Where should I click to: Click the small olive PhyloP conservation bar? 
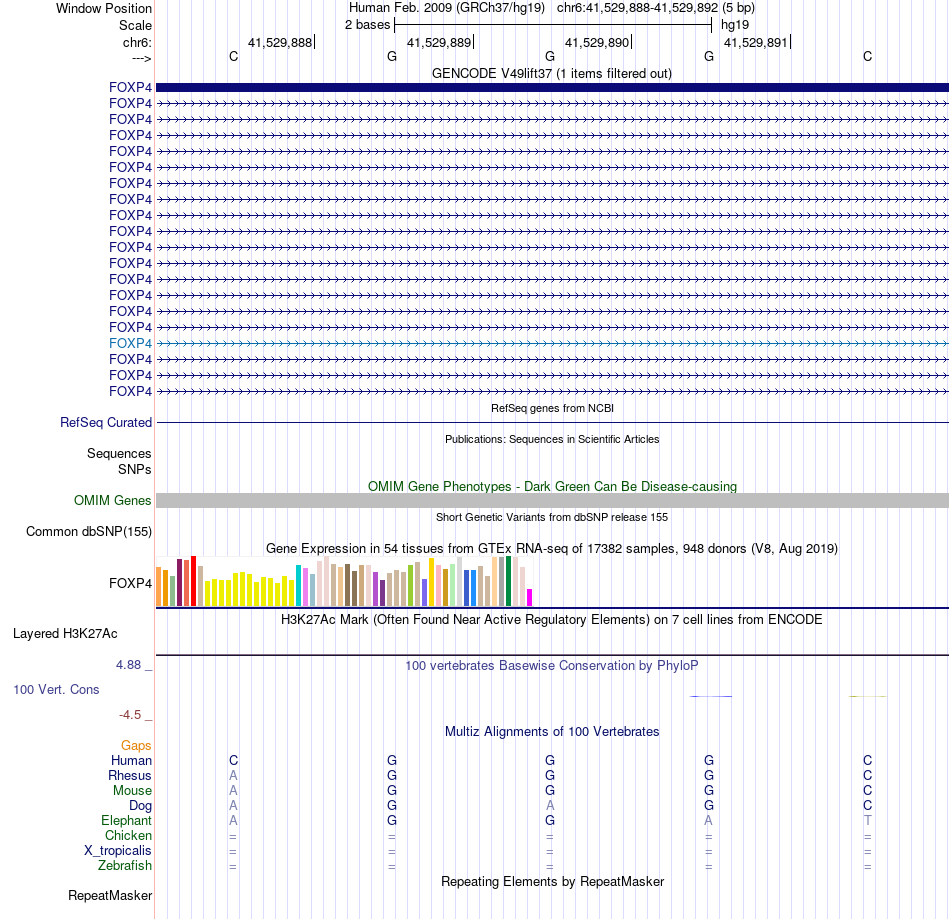(x=868, y=696)
